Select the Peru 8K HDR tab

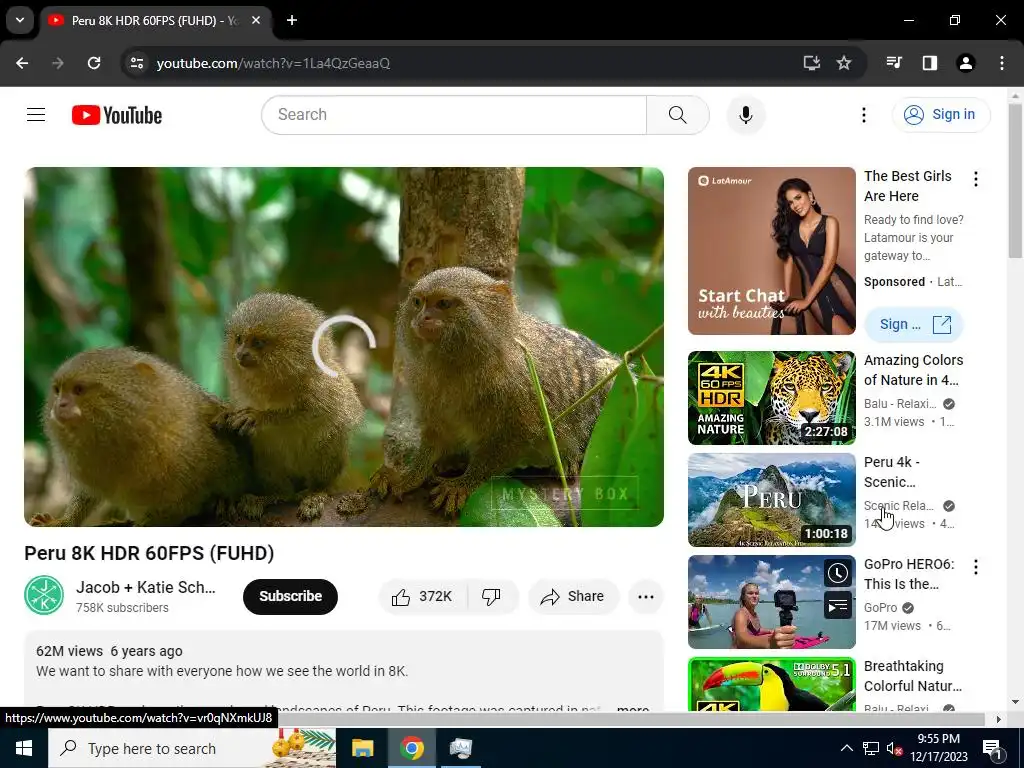coord(155,21)
